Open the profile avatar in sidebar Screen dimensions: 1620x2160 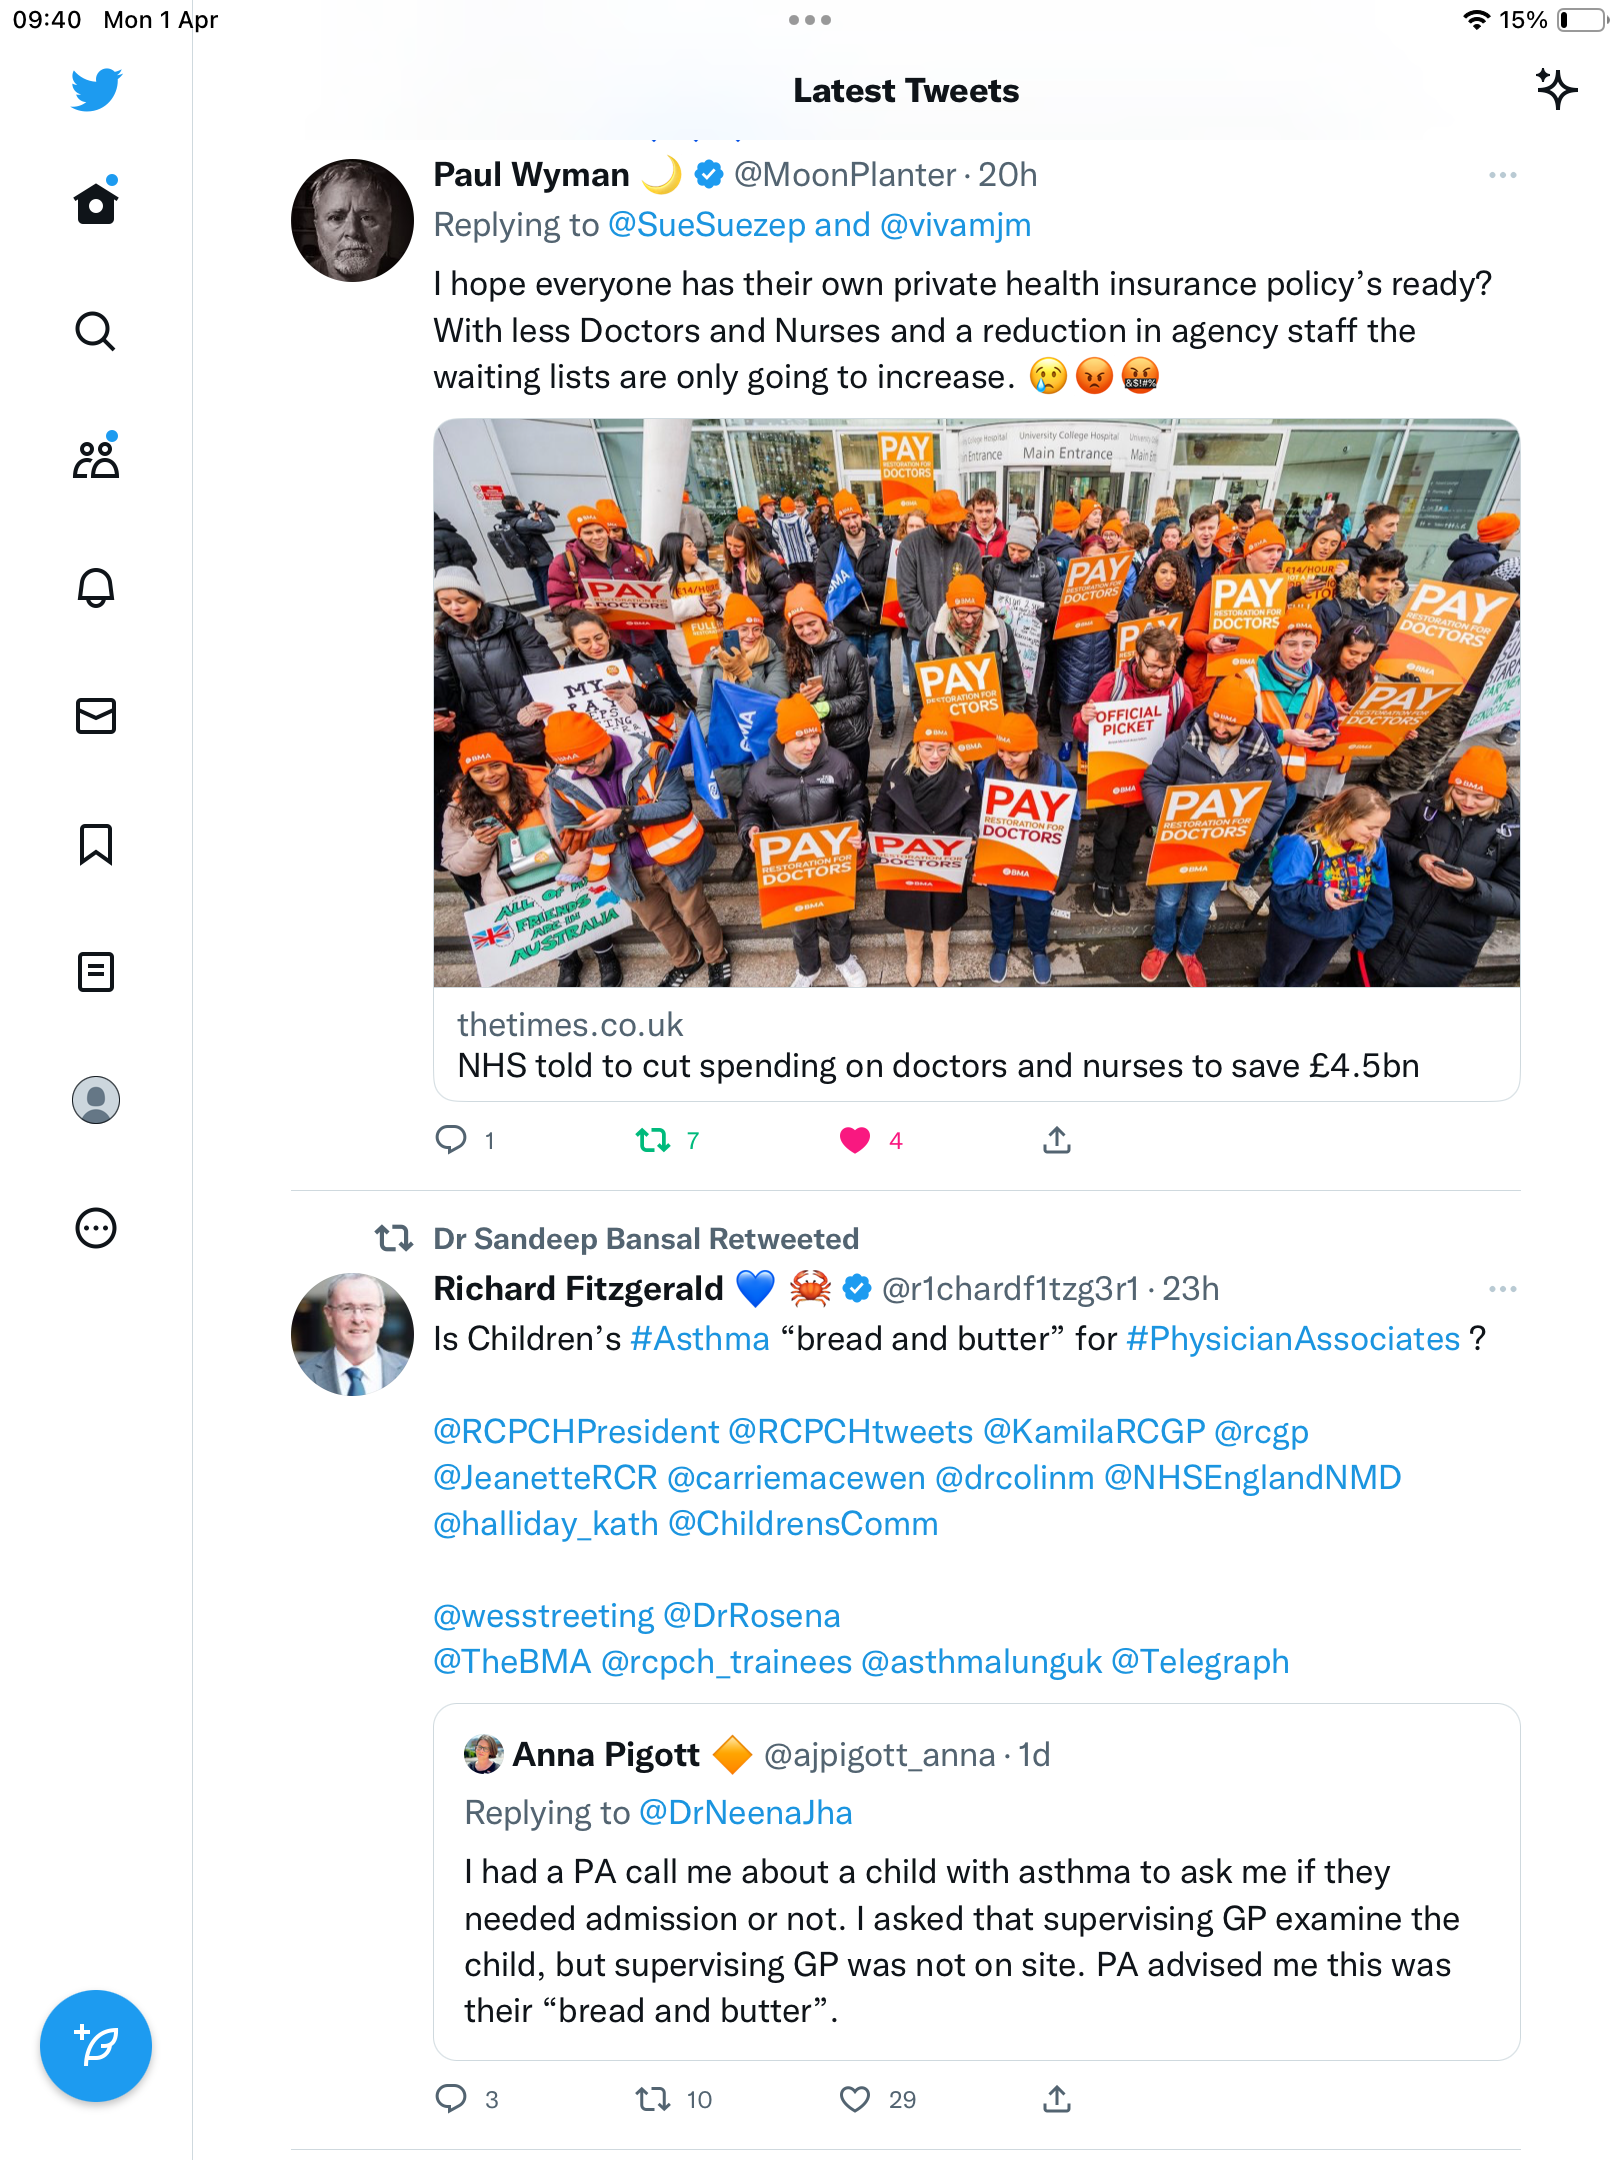click(96, 1099)
